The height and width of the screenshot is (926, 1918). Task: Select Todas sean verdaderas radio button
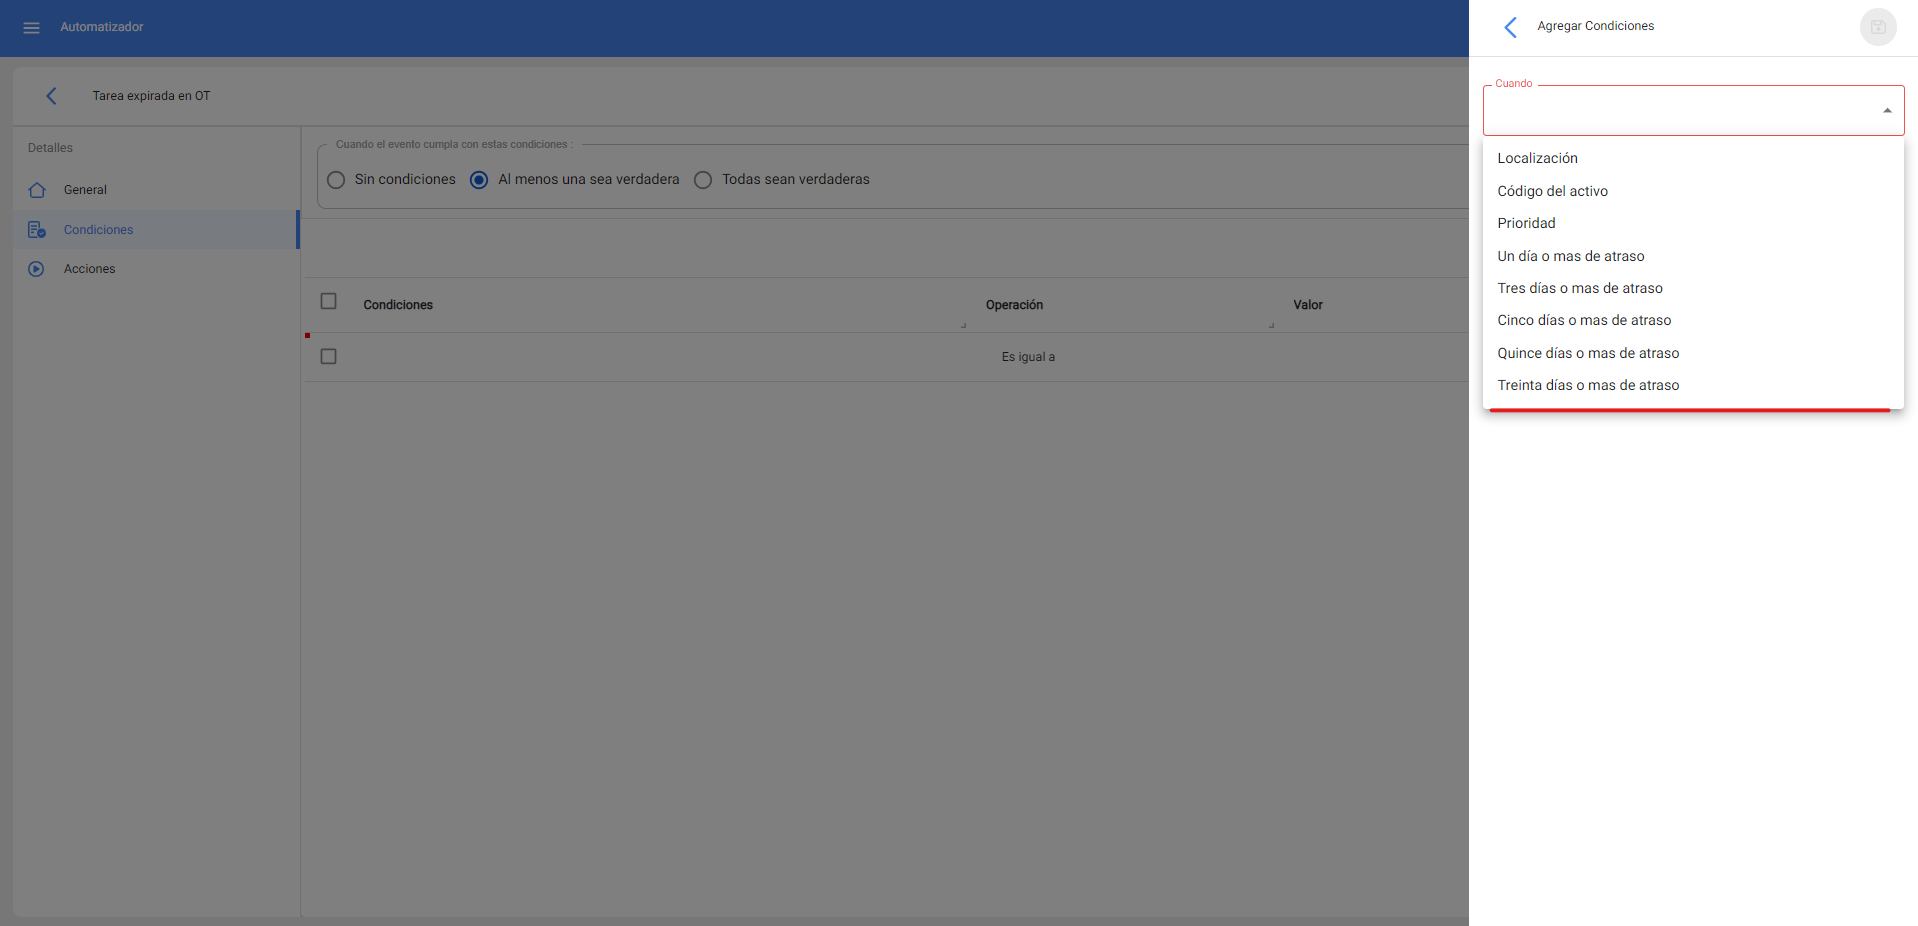(x=703, y=180)
